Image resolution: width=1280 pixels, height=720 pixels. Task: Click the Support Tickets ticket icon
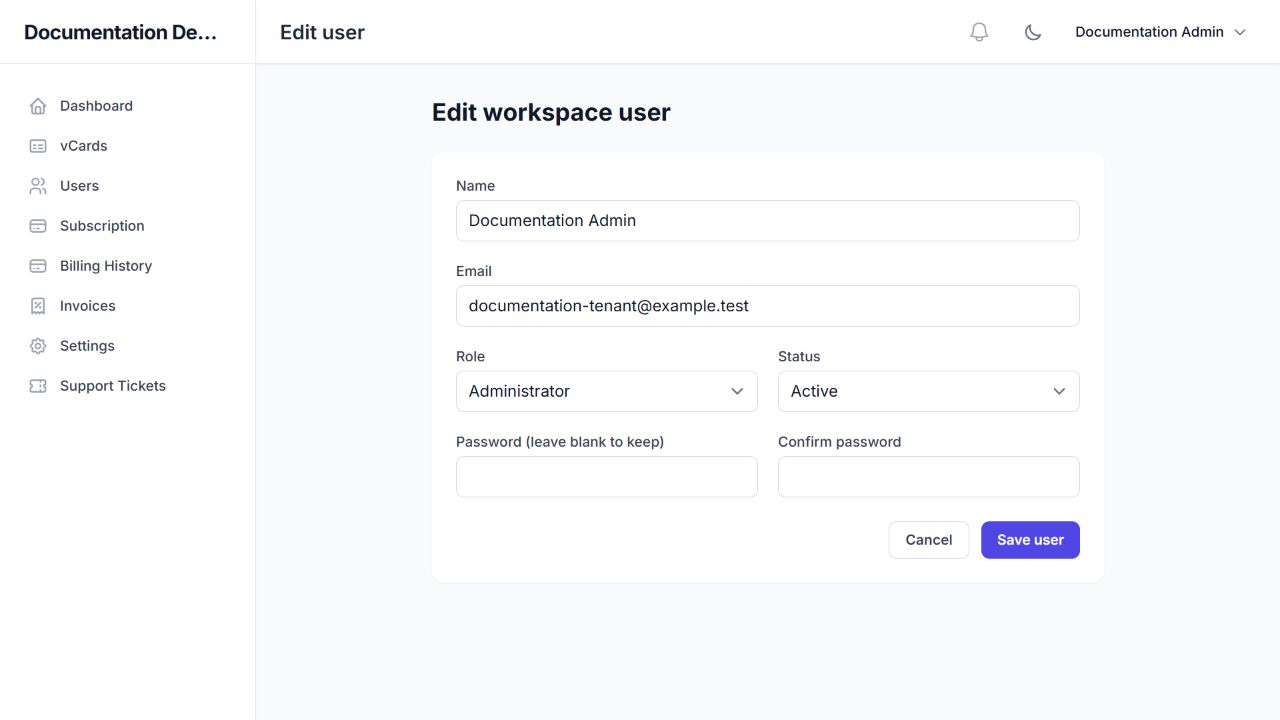coord(38,386)
